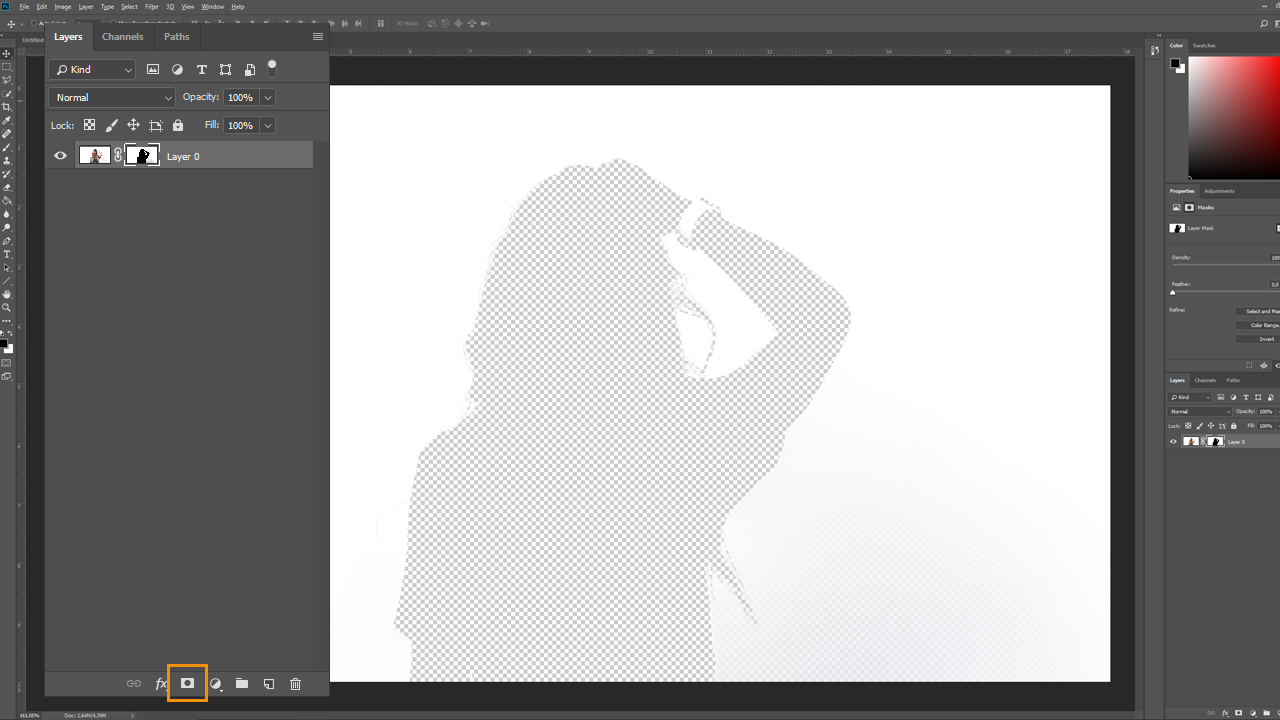Screen dimensions: 1280x720
Task: Toggle layer filtering switch on/off
Action: pos(271,68)
